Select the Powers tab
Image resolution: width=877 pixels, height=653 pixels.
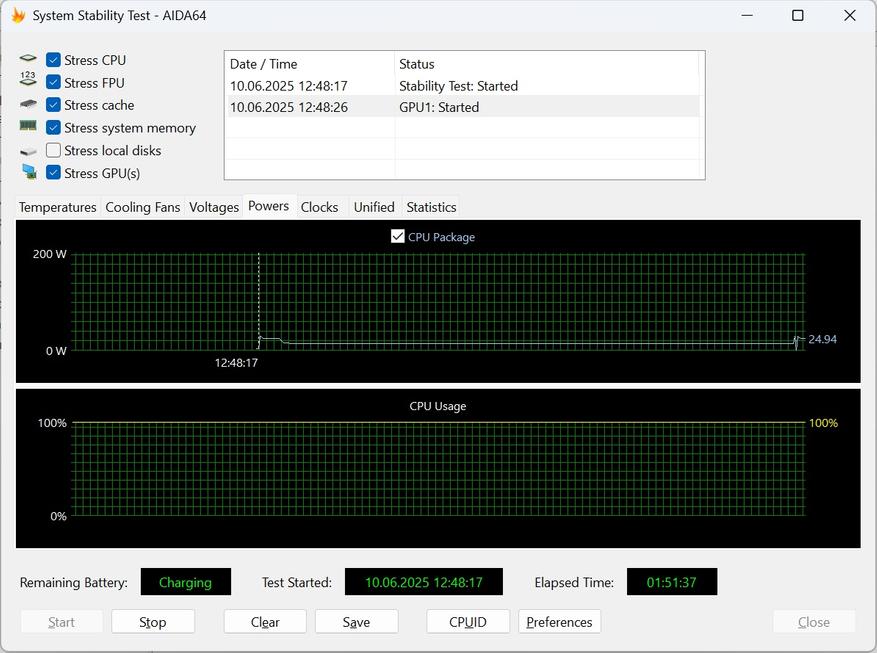tap(268, 206)
